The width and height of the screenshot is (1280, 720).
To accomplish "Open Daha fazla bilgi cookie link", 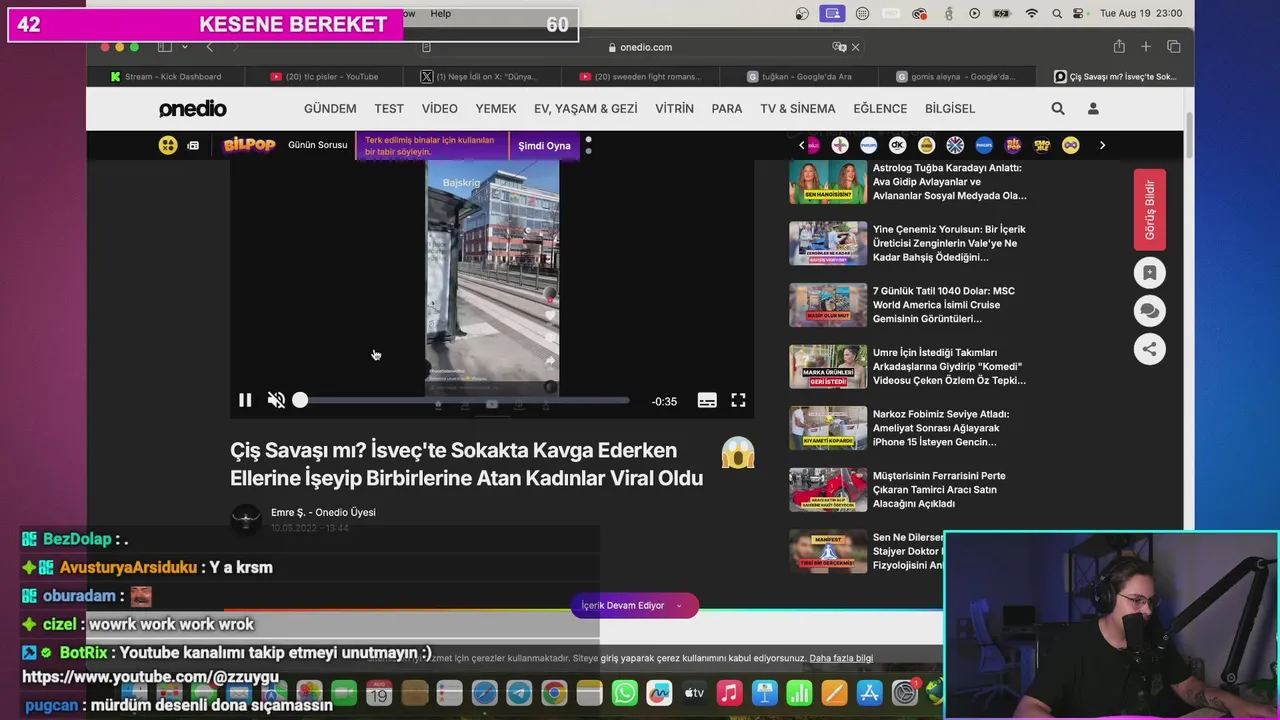I will point(841,658).
